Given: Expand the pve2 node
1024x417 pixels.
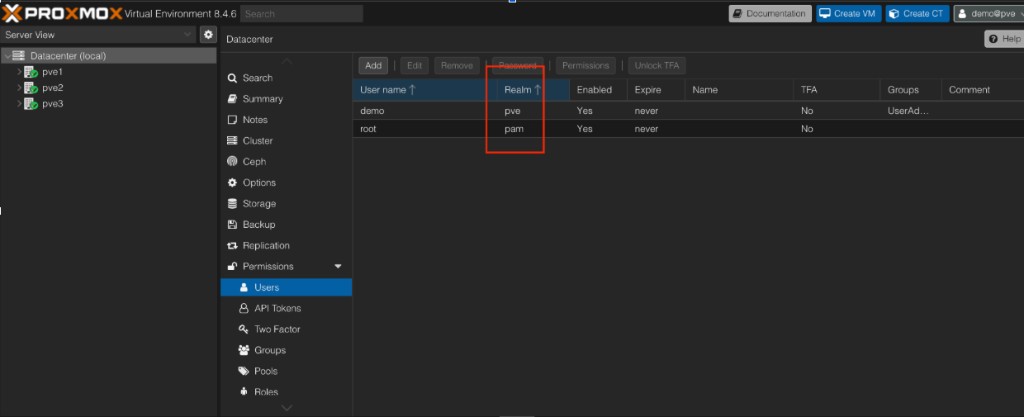Looking at the screenshot, I should (x=19, y=88).
